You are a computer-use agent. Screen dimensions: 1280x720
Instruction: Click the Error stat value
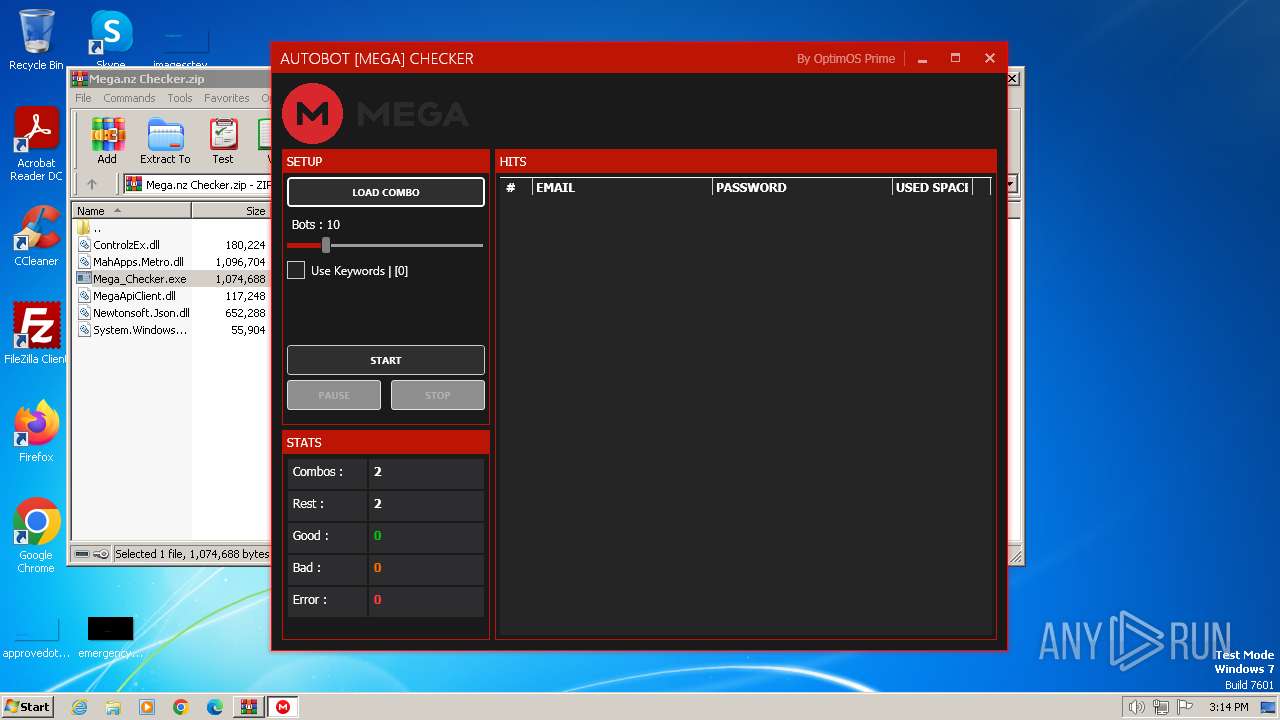[x=378, y=600]
